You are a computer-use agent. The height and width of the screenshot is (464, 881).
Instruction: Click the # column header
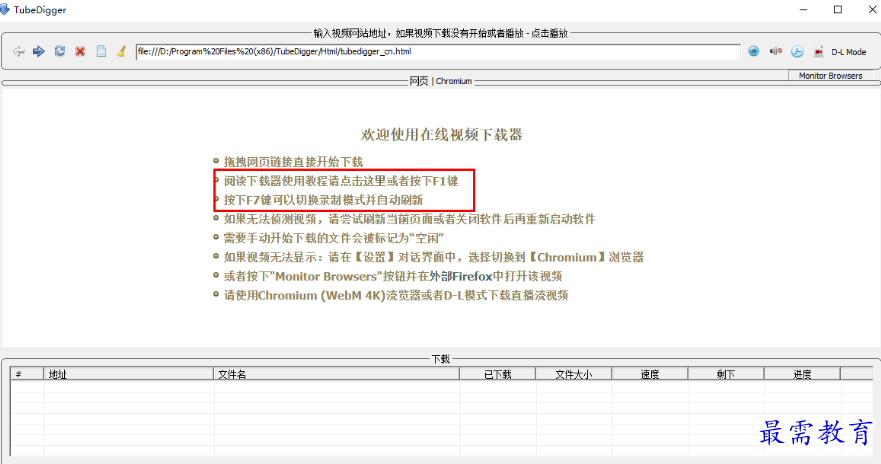[27, 374]
